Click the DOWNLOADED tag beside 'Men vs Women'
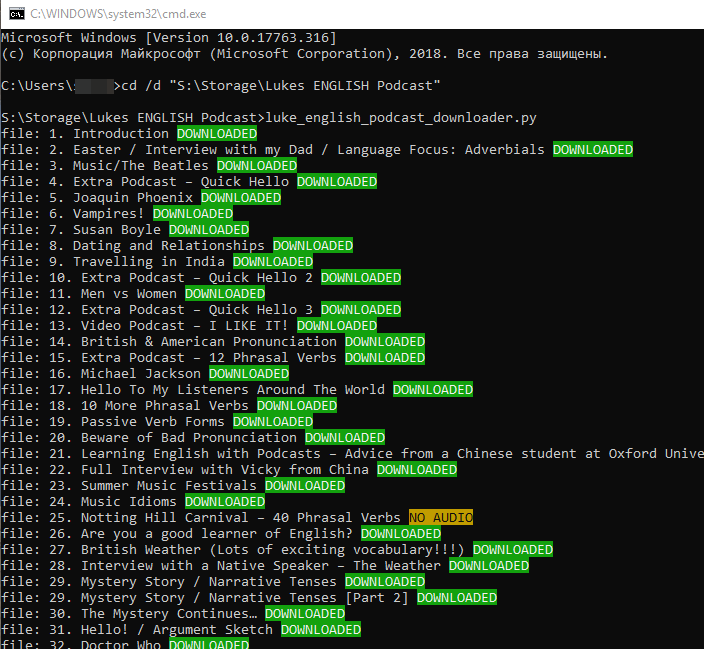This screenshot has height=649, width=704. (225, 294)
